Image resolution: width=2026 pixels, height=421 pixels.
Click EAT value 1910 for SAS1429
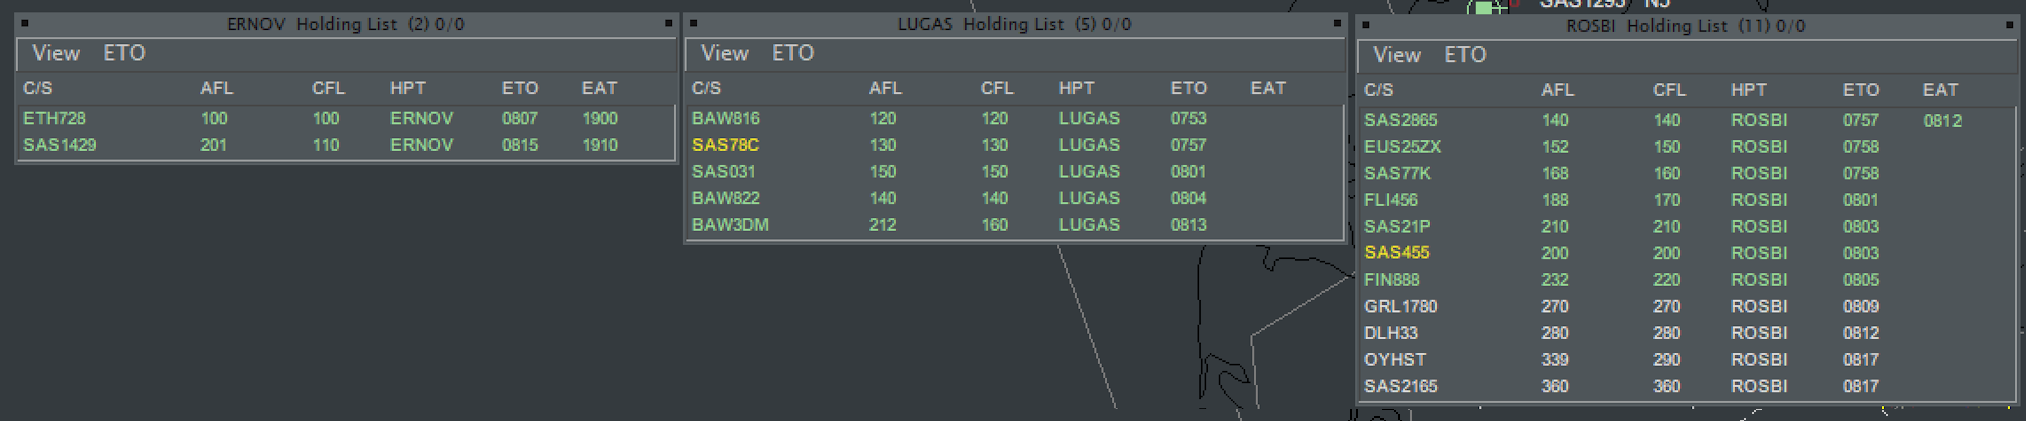coord(600,145)
